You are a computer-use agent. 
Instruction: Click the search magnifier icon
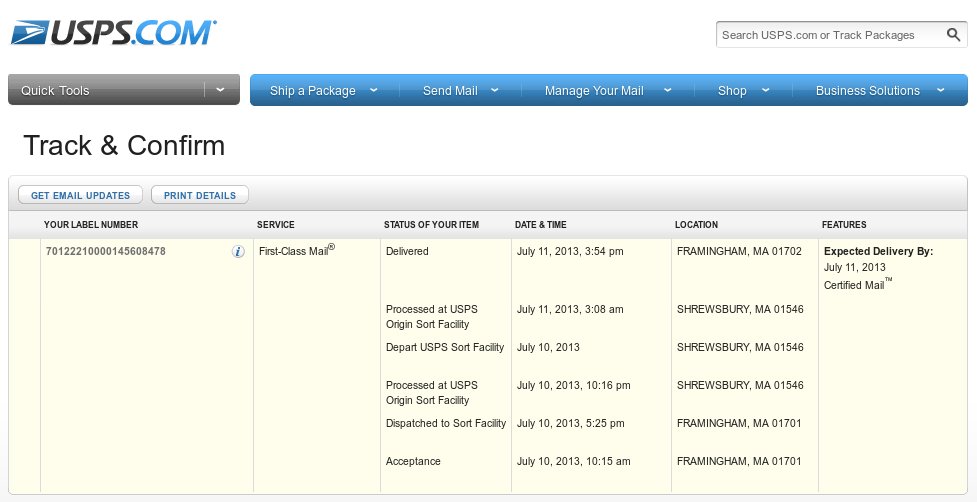point(953,35)
